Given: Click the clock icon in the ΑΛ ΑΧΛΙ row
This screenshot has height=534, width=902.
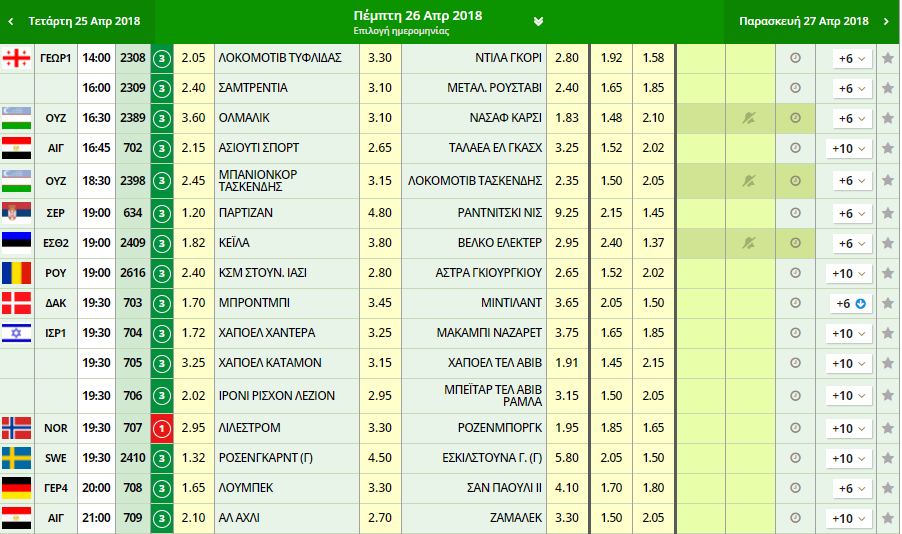Looking at the screenshot, I should (x=795, y=518).
